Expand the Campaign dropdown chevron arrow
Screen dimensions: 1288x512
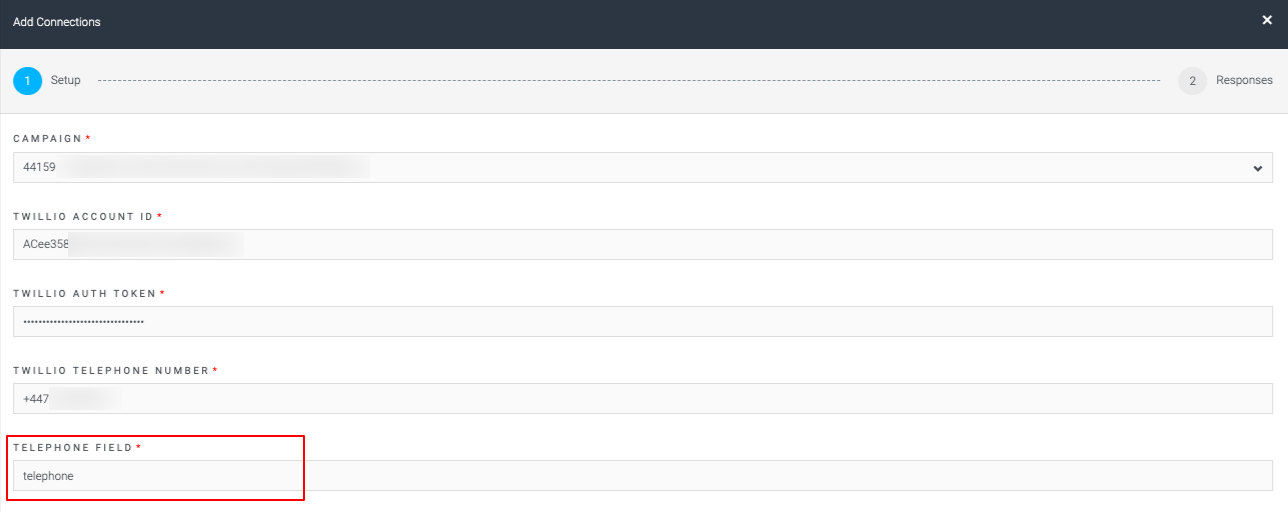(1258, 168)
